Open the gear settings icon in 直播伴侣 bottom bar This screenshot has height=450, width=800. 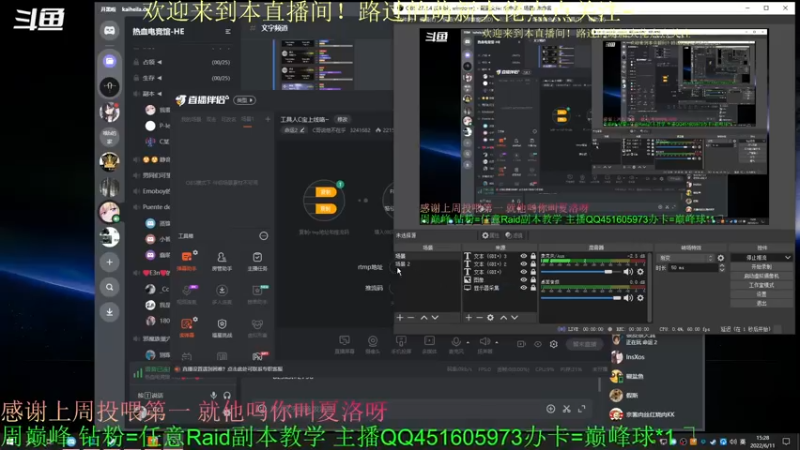[x=554, y=344]
